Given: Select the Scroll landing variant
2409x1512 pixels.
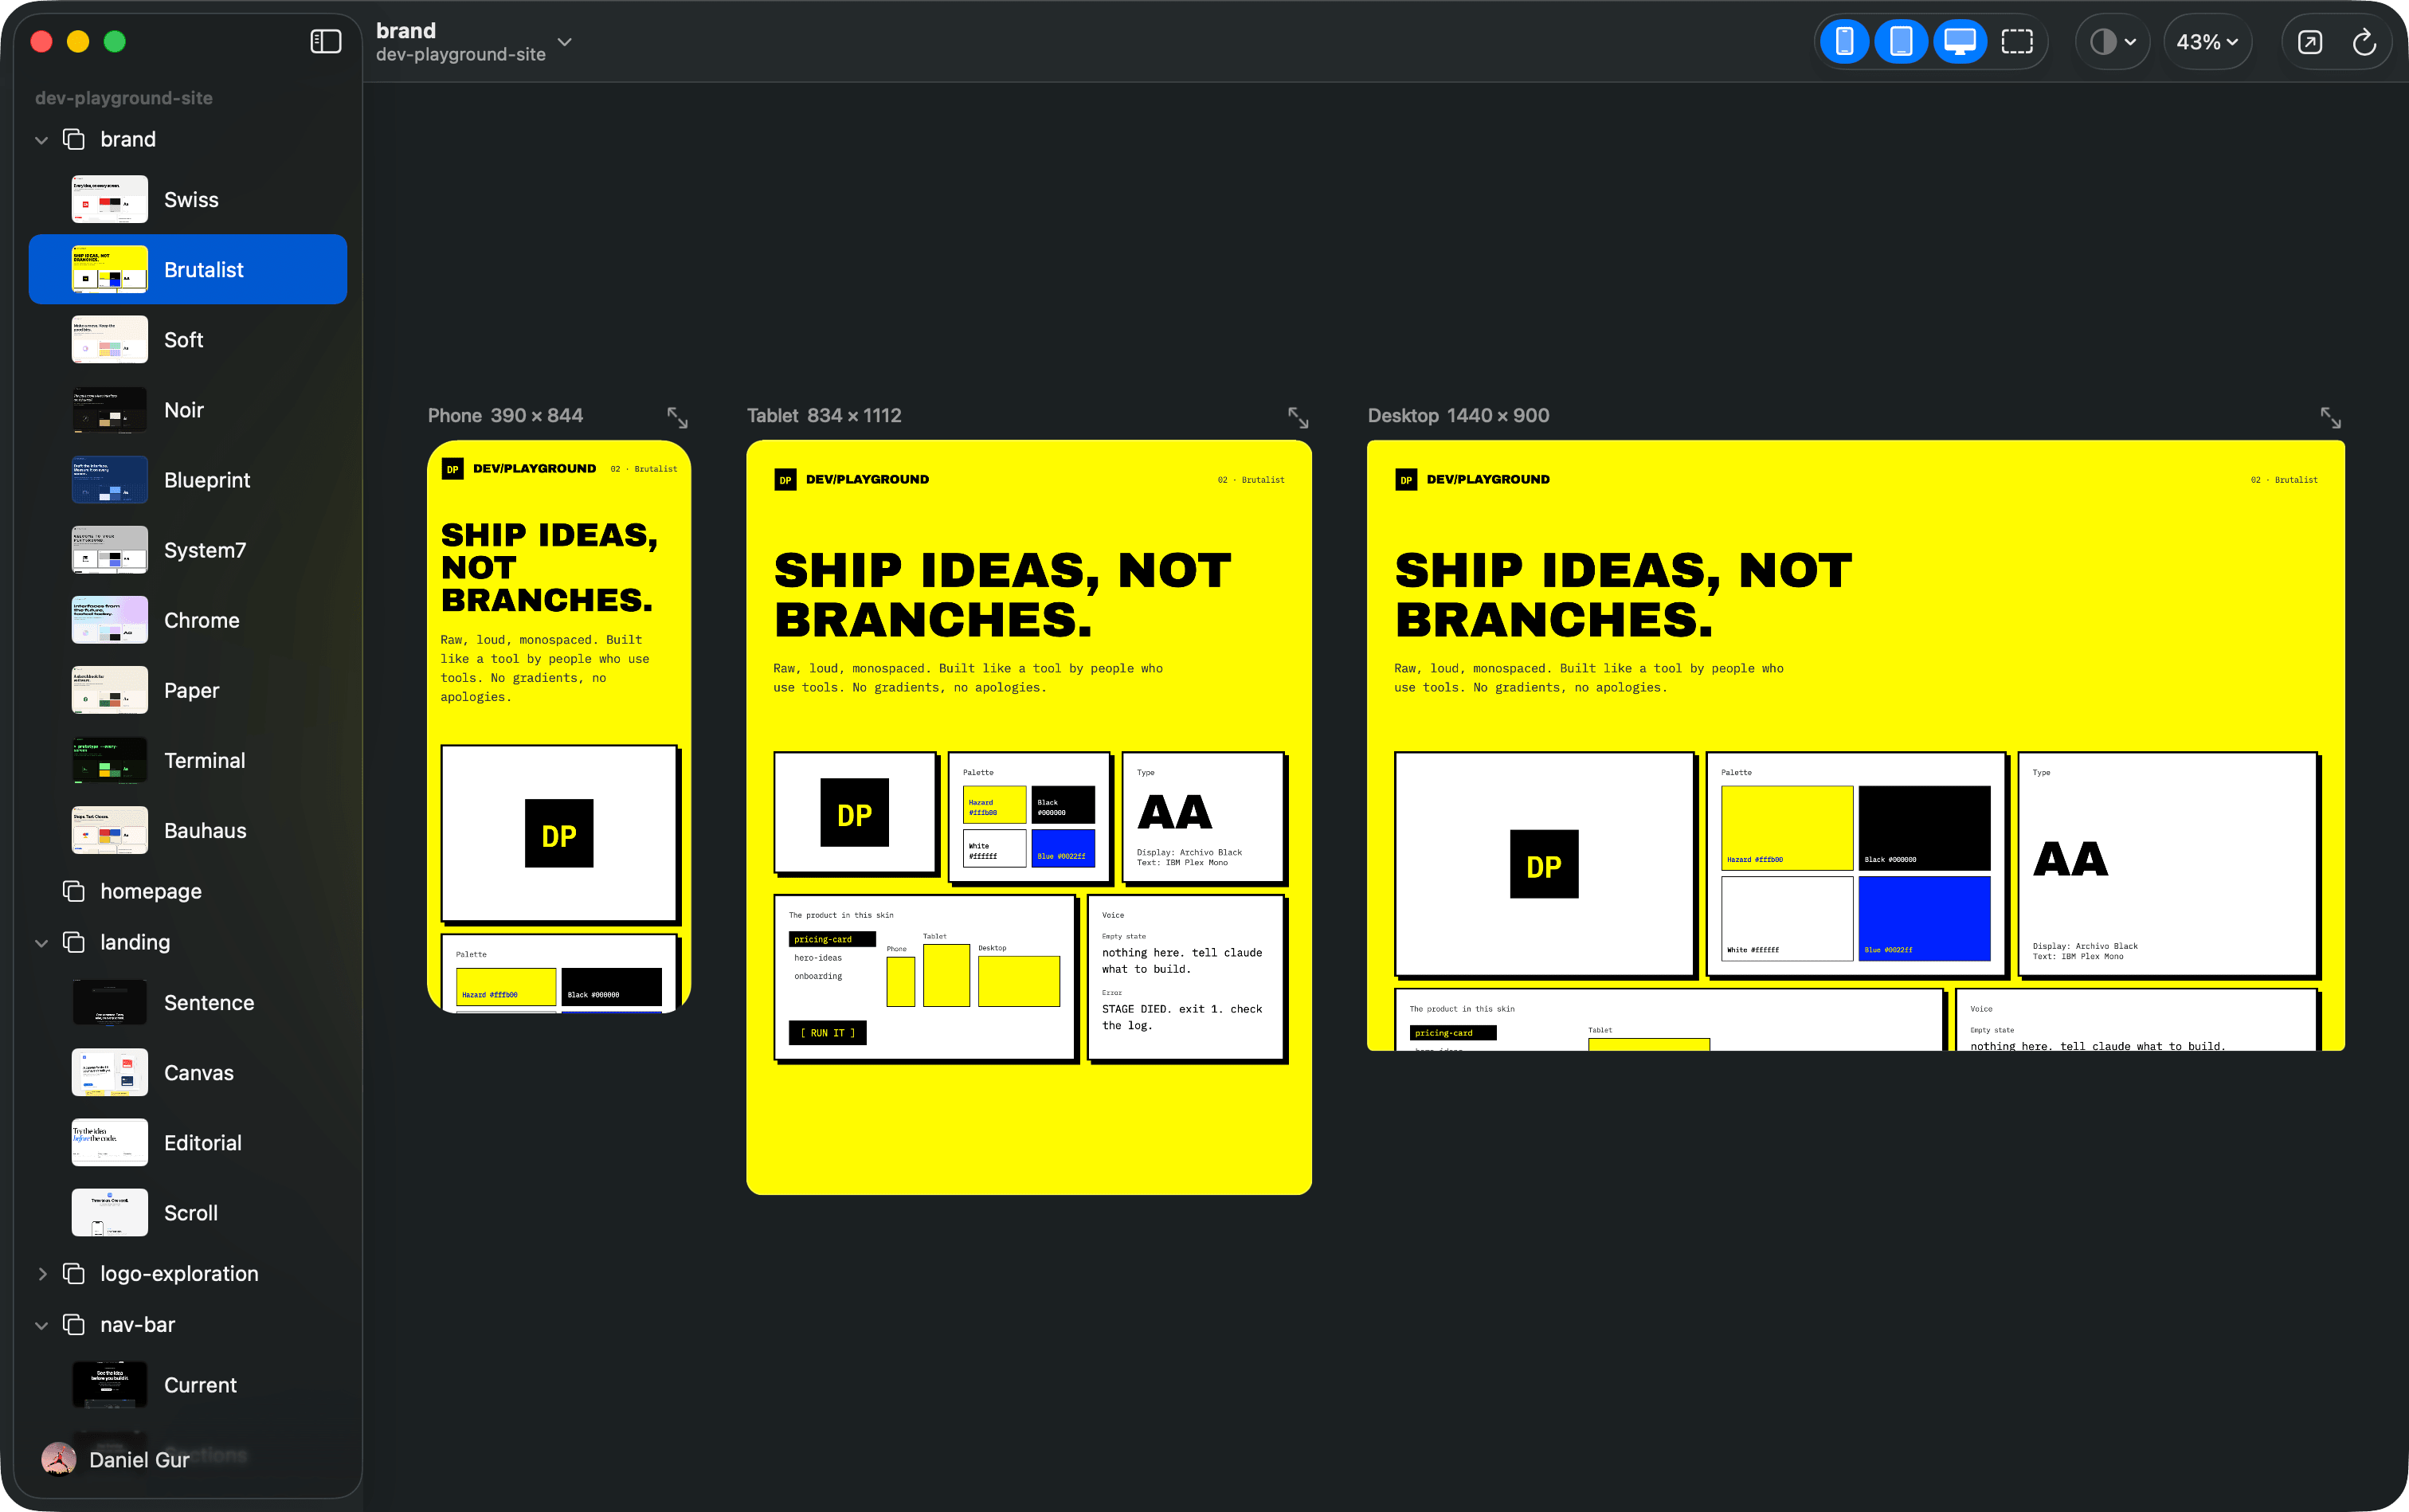Looking at the screenshot, I should tap(188, 1212).
